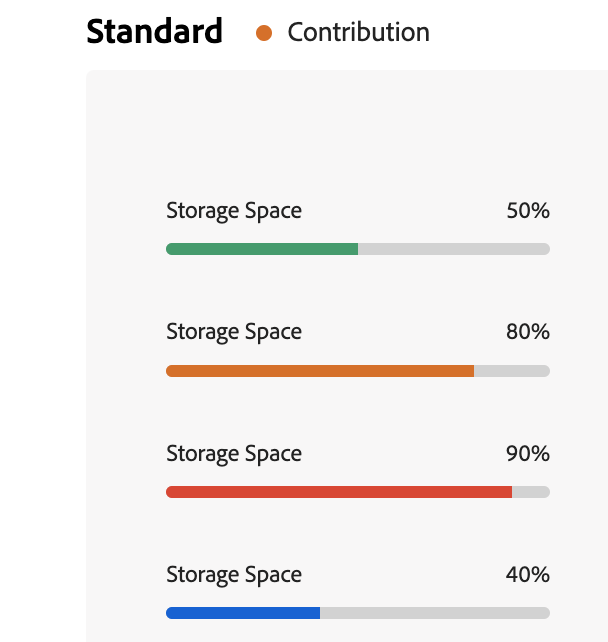This screenshot has height=642, width=608.
Task: Click the empty gray panel area above the first bar
Action: tap(347, 131)
